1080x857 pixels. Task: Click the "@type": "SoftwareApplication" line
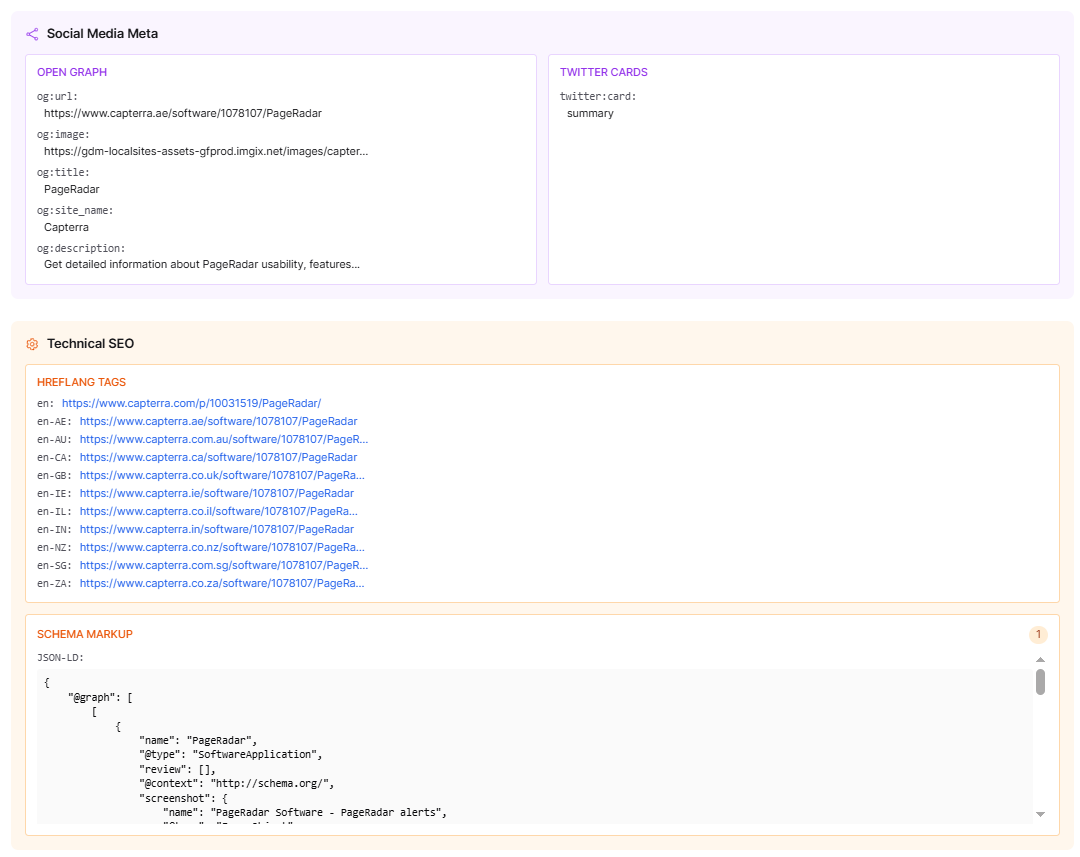[231, 754]
